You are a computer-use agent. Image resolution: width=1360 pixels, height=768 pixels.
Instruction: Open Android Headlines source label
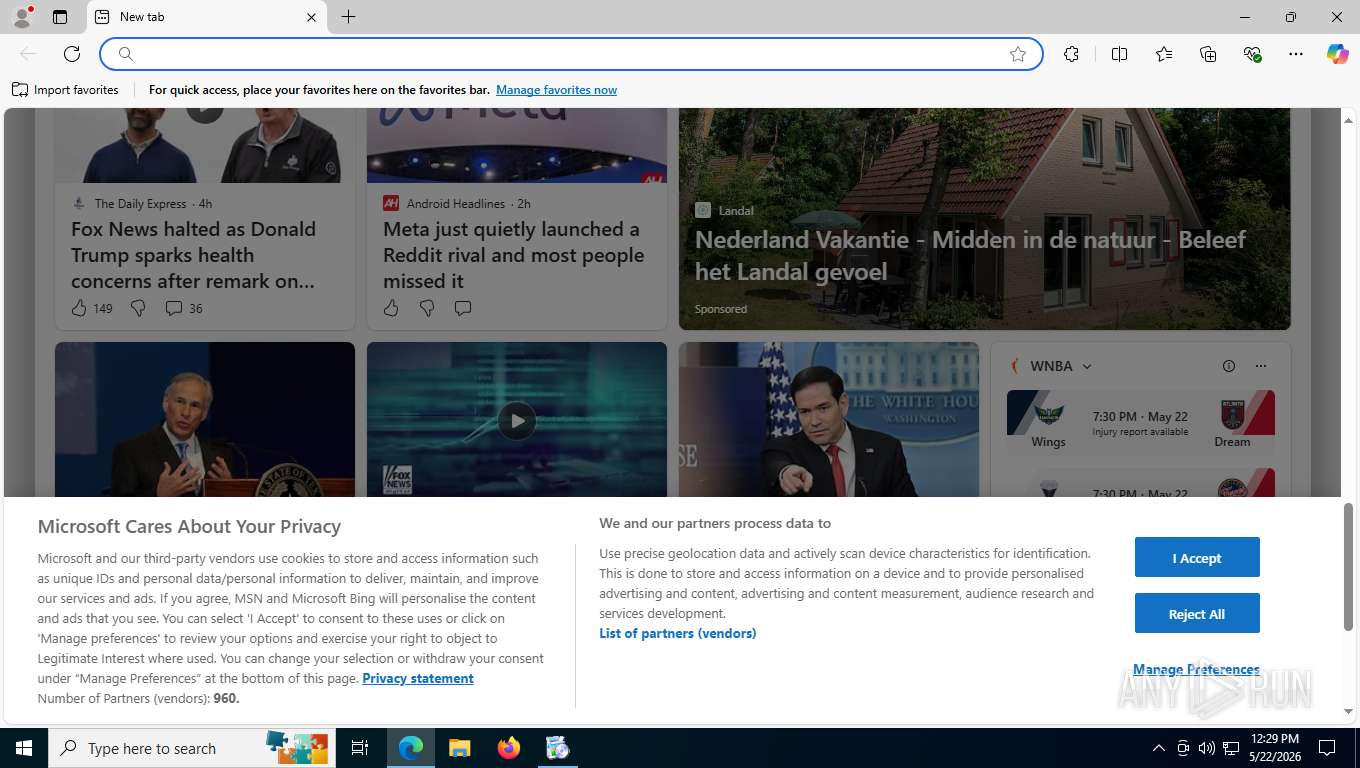[455, 203]
